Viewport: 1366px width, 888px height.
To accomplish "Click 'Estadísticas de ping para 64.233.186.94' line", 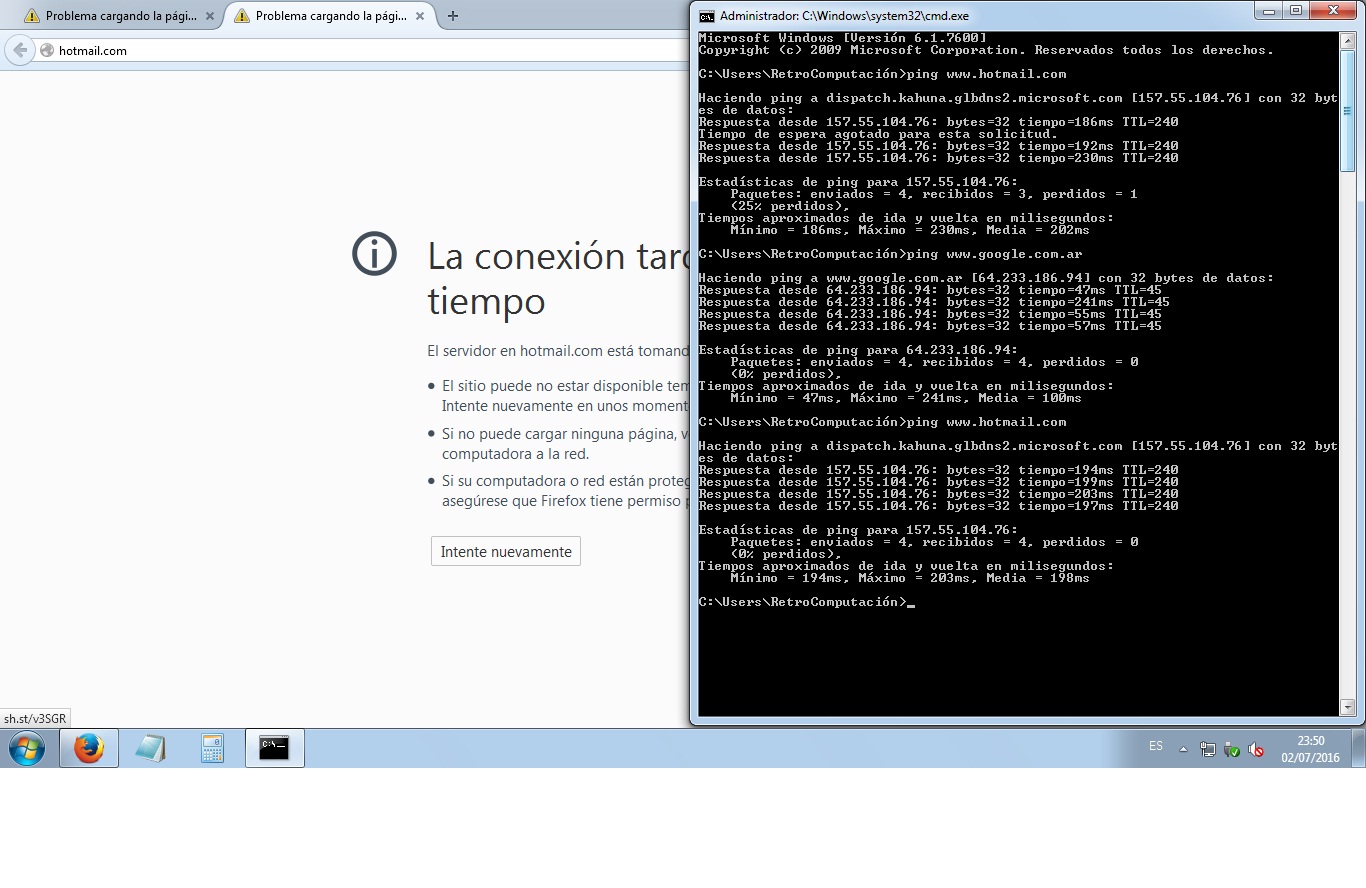I will [858, 350].
